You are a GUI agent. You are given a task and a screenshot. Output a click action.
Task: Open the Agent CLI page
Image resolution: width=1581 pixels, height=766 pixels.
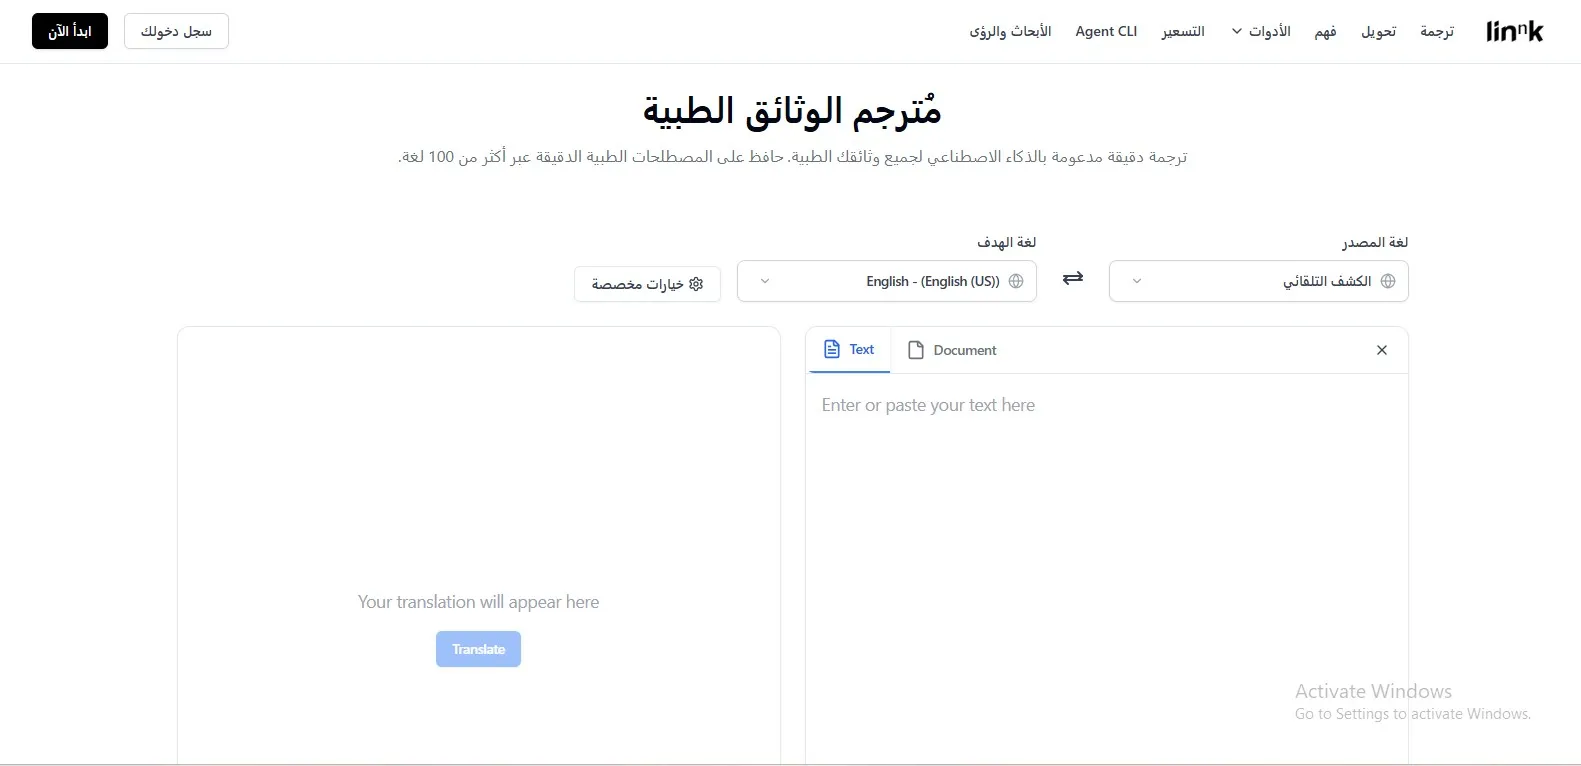[x=1106, y=31]
